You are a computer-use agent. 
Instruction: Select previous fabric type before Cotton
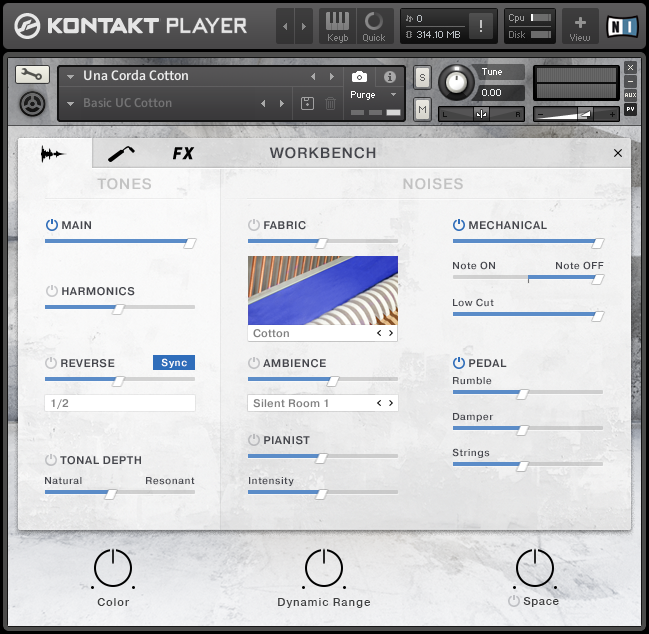pyautogui.click(x=379, y=333)
